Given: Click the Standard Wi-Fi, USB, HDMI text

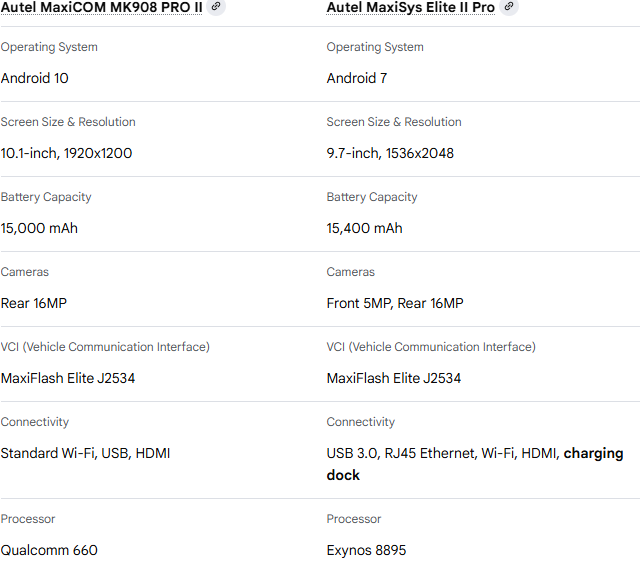Looking at the screenshot, I should coord(85,453).
